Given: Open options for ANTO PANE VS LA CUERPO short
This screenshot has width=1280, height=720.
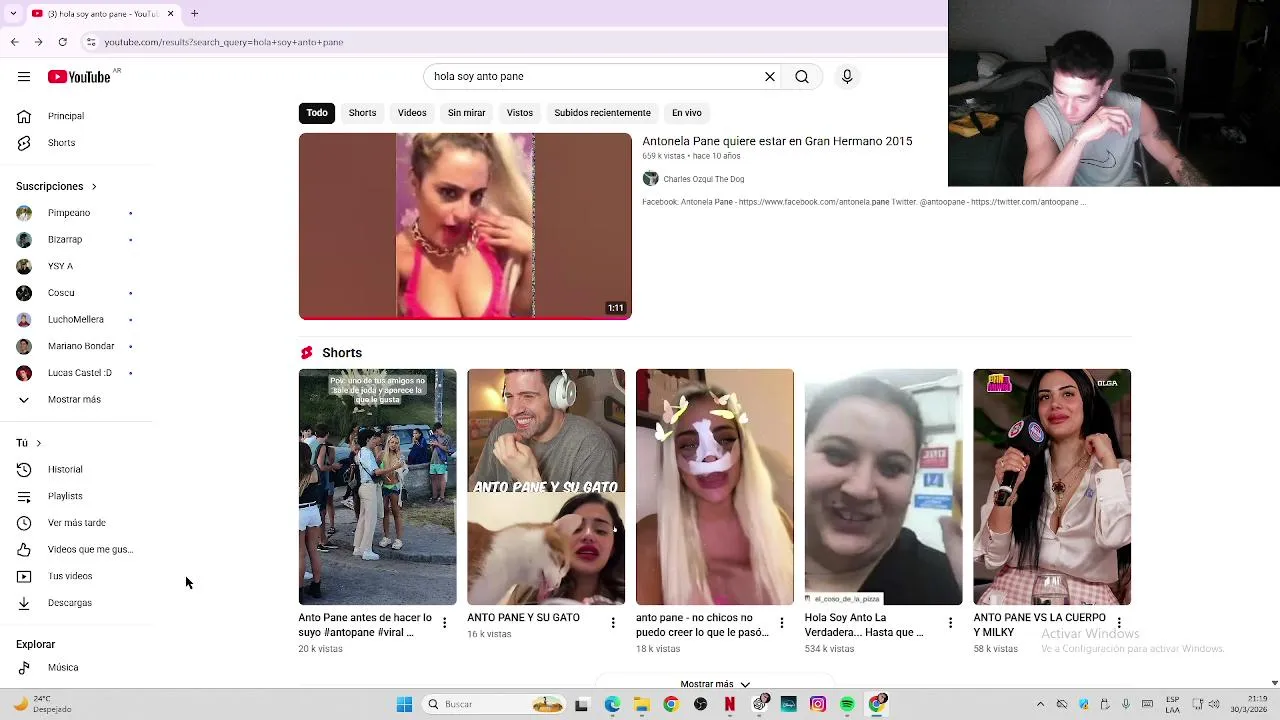Looking at the screenshot, I should click(x=1119, y=623).
